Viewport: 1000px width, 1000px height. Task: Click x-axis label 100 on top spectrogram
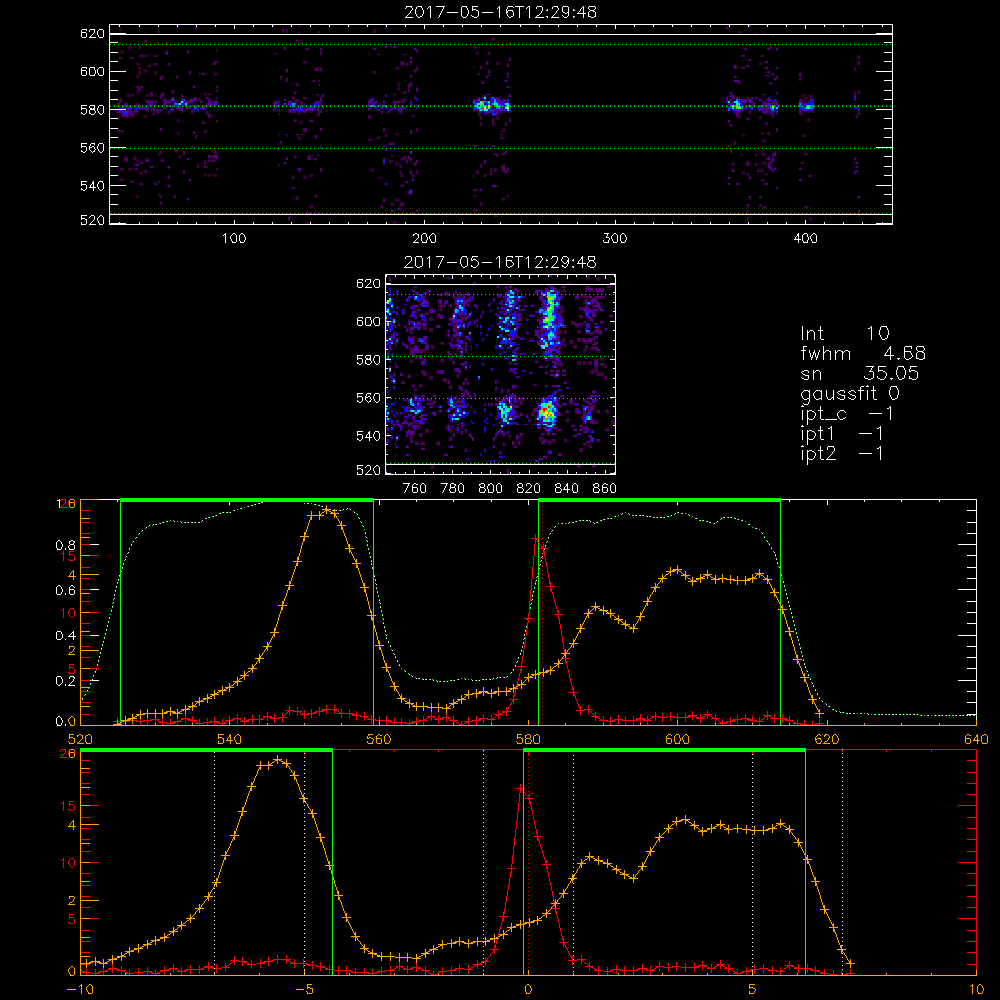(x=234, y=239)
